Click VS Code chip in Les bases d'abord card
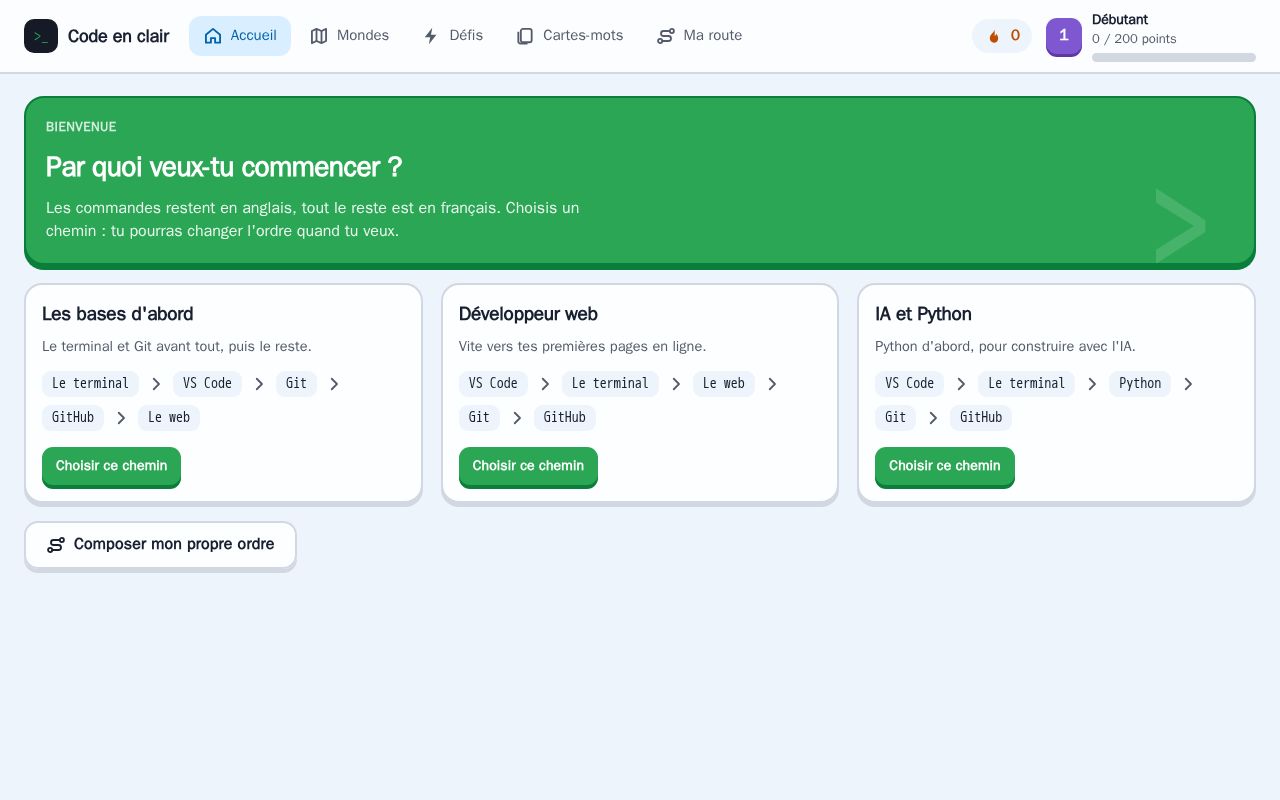 click(x=207, y=384)
